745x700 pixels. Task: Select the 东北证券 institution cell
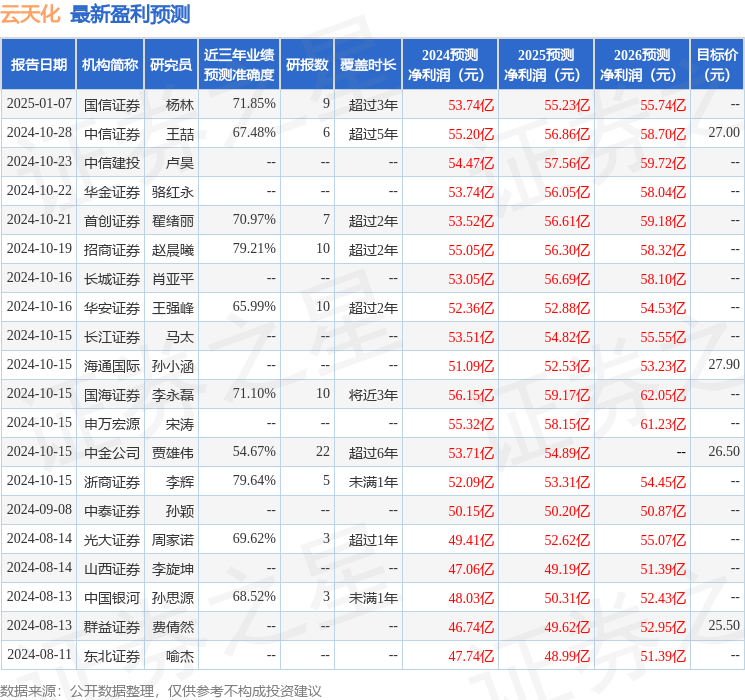112,656
